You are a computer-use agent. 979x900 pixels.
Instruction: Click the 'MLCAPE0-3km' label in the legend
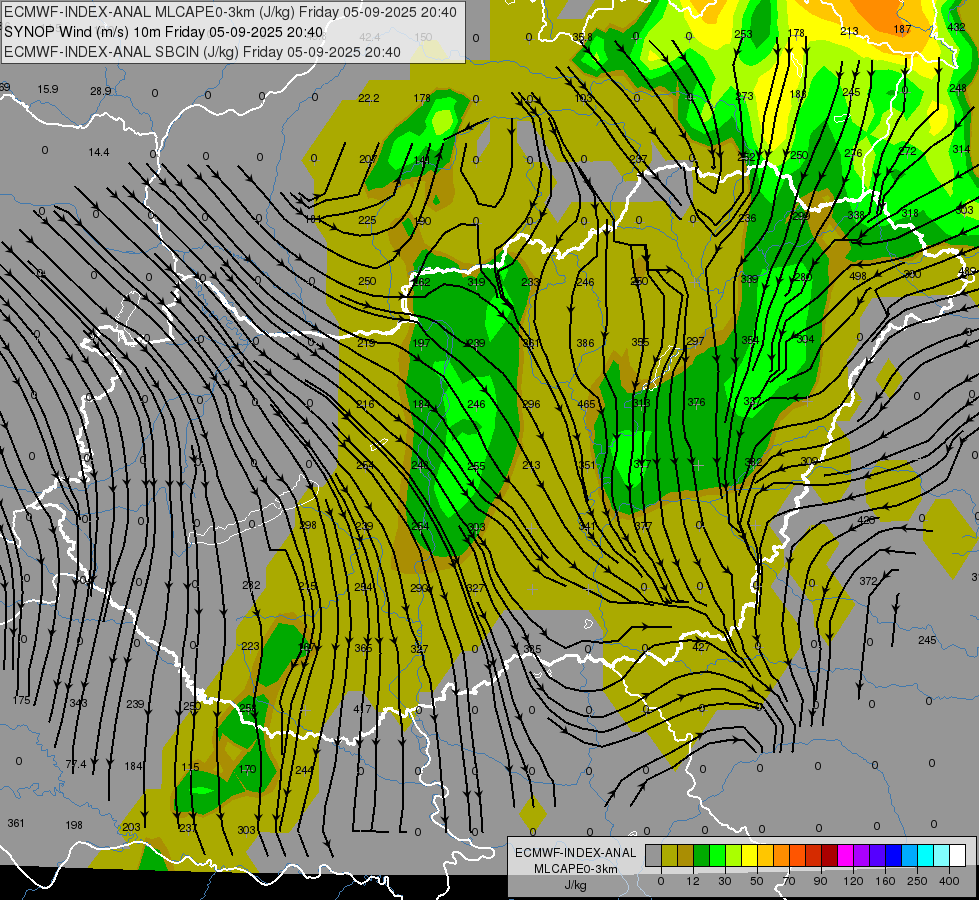pyautogui.click(x=576, y=869)
